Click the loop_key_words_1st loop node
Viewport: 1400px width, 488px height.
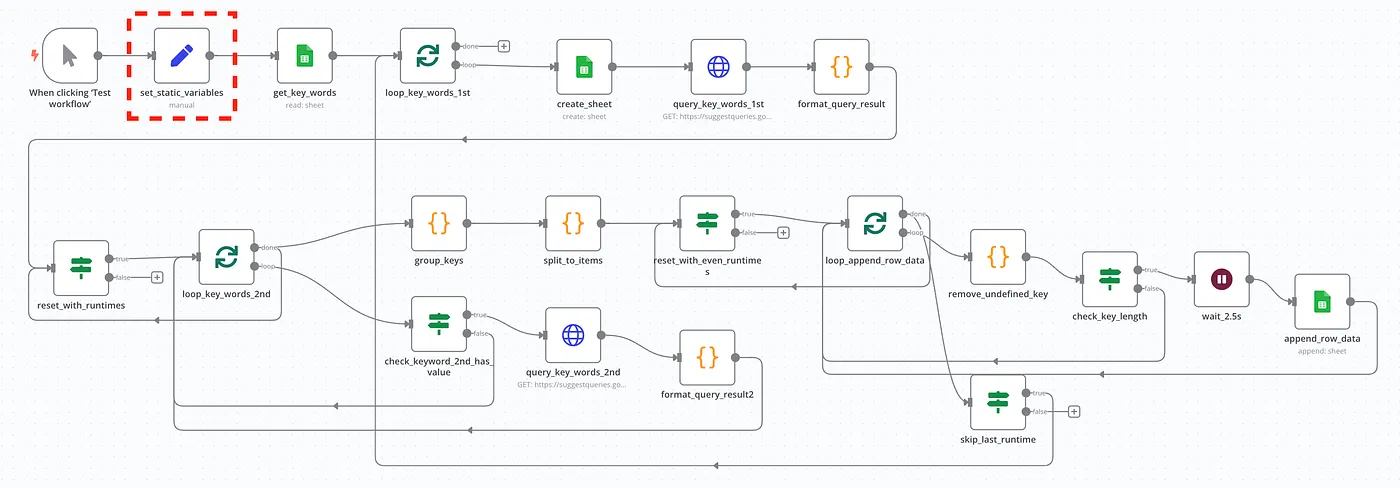(x=427, y=56)
